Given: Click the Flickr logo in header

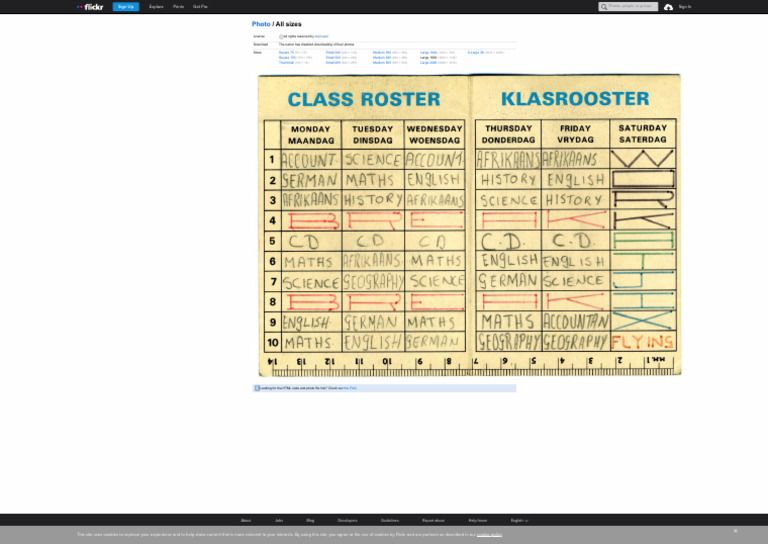Looking at the screenshot, I should 90,7.
